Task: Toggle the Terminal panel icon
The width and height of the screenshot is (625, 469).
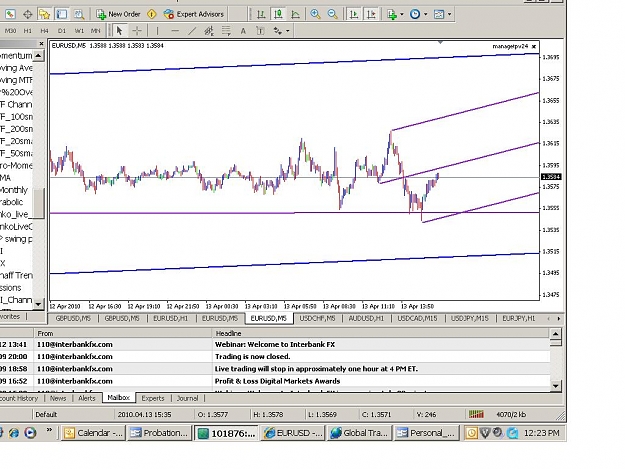Action: pyautogui.click(x=61, y=14)
